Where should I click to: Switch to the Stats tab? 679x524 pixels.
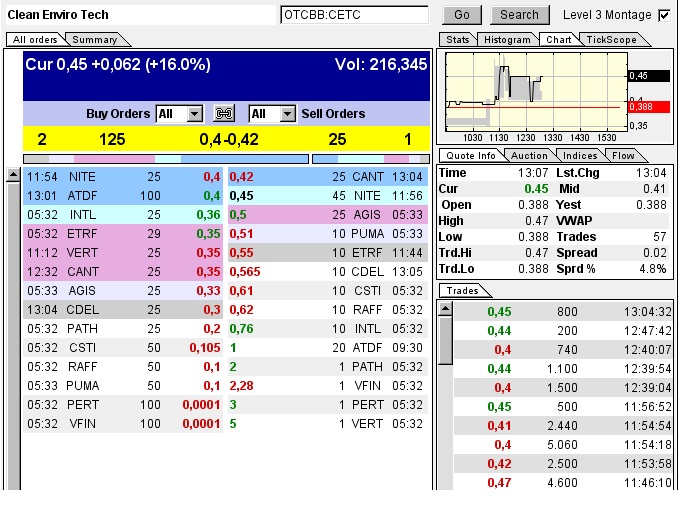(457, 39)
